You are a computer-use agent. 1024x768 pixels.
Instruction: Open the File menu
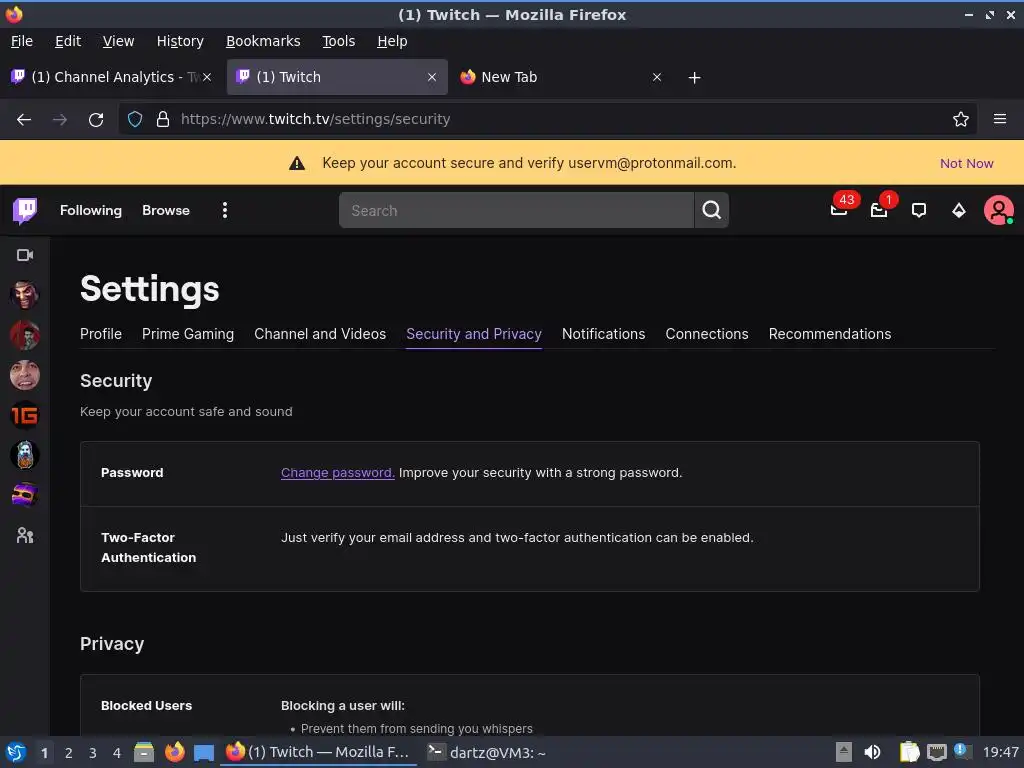(x=22, y=41)
